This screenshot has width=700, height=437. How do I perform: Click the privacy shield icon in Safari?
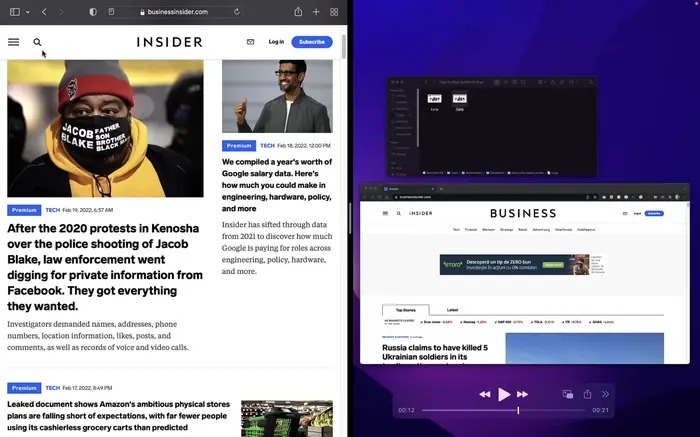[x=93, y=12]
